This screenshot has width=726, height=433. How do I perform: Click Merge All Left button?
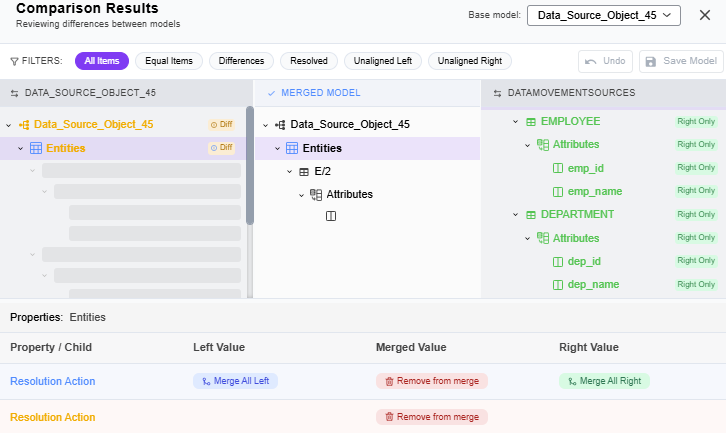[235, 381]
